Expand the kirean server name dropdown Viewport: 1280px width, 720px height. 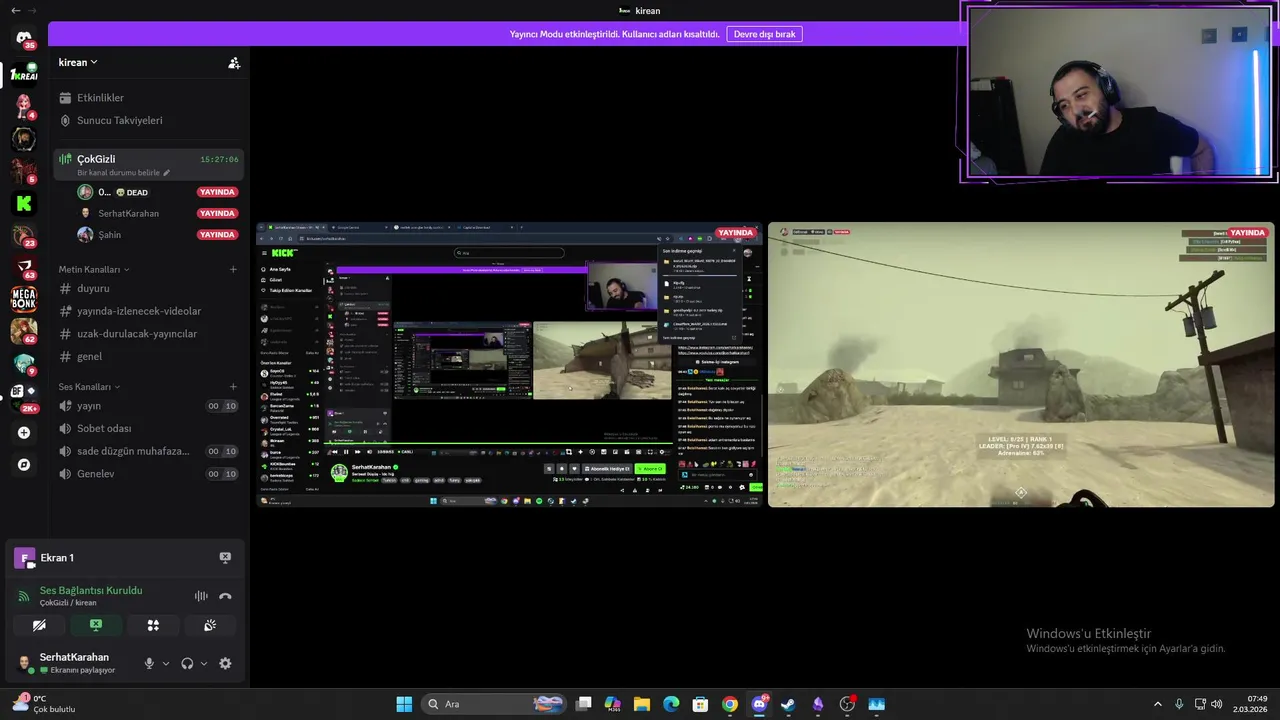pyautogui.click(x=78, y=62)
